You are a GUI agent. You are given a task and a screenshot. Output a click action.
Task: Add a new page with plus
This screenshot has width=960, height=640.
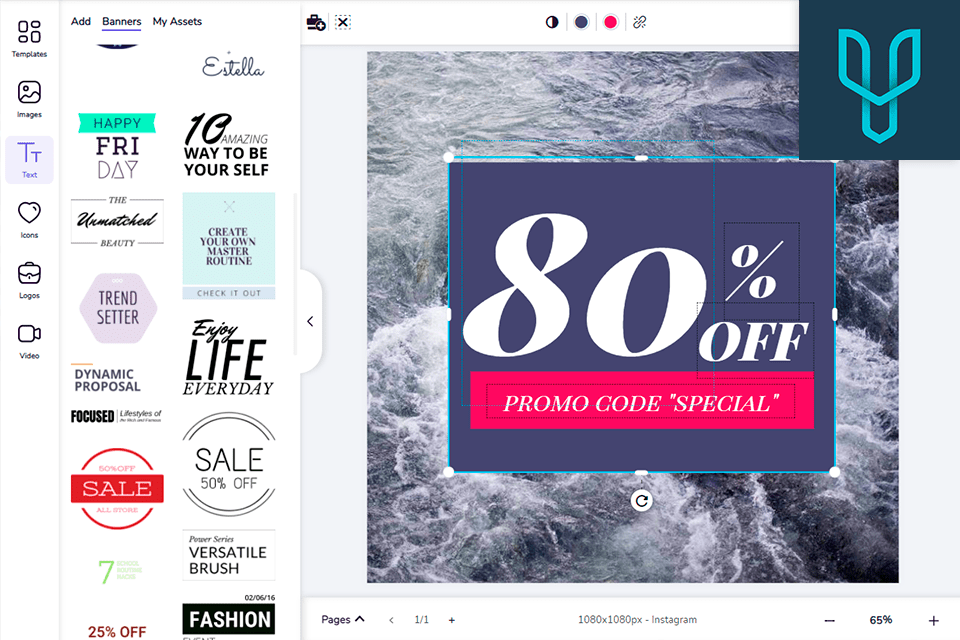click(x=451, y=620)
